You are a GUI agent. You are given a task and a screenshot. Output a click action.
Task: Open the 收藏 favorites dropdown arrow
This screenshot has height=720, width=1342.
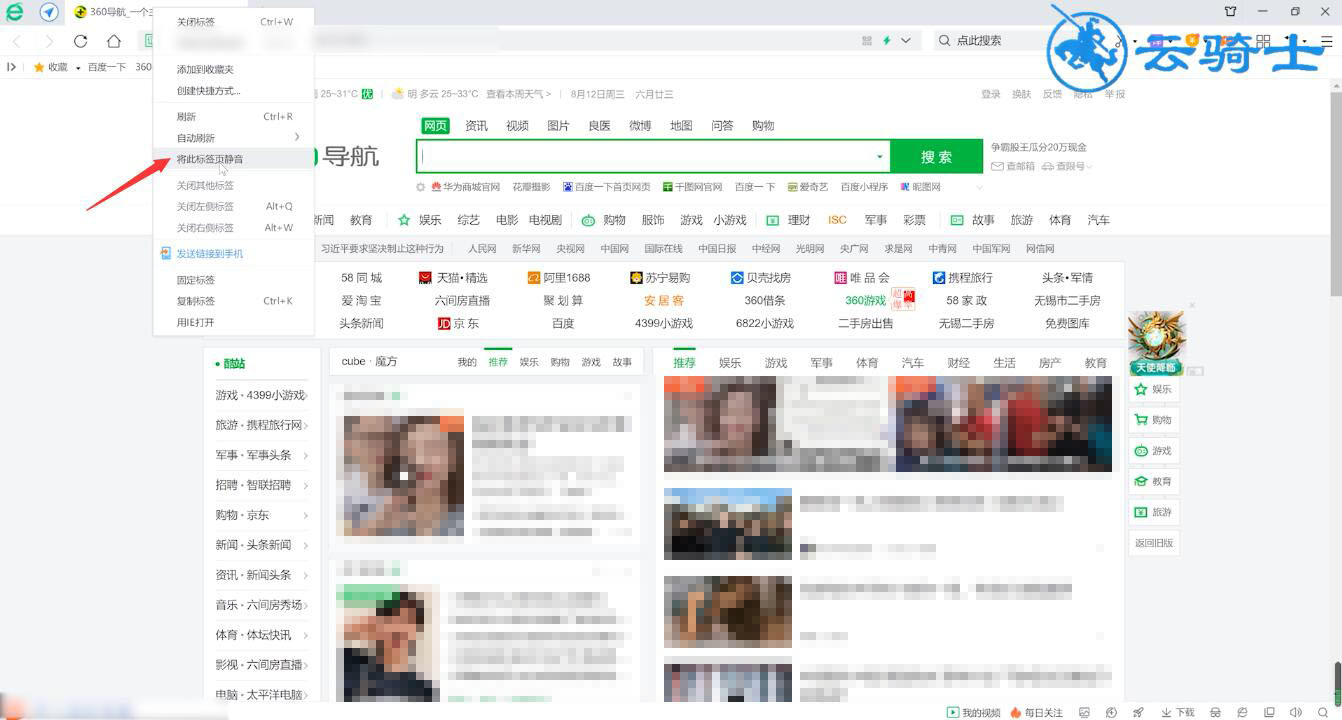[78, 68]
